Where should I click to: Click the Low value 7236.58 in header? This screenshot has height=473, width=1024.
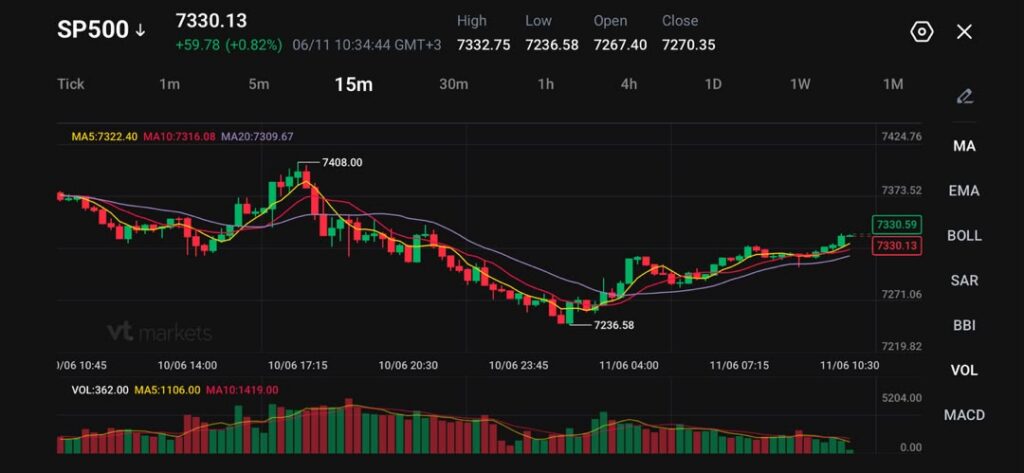[x=552, y=45]
